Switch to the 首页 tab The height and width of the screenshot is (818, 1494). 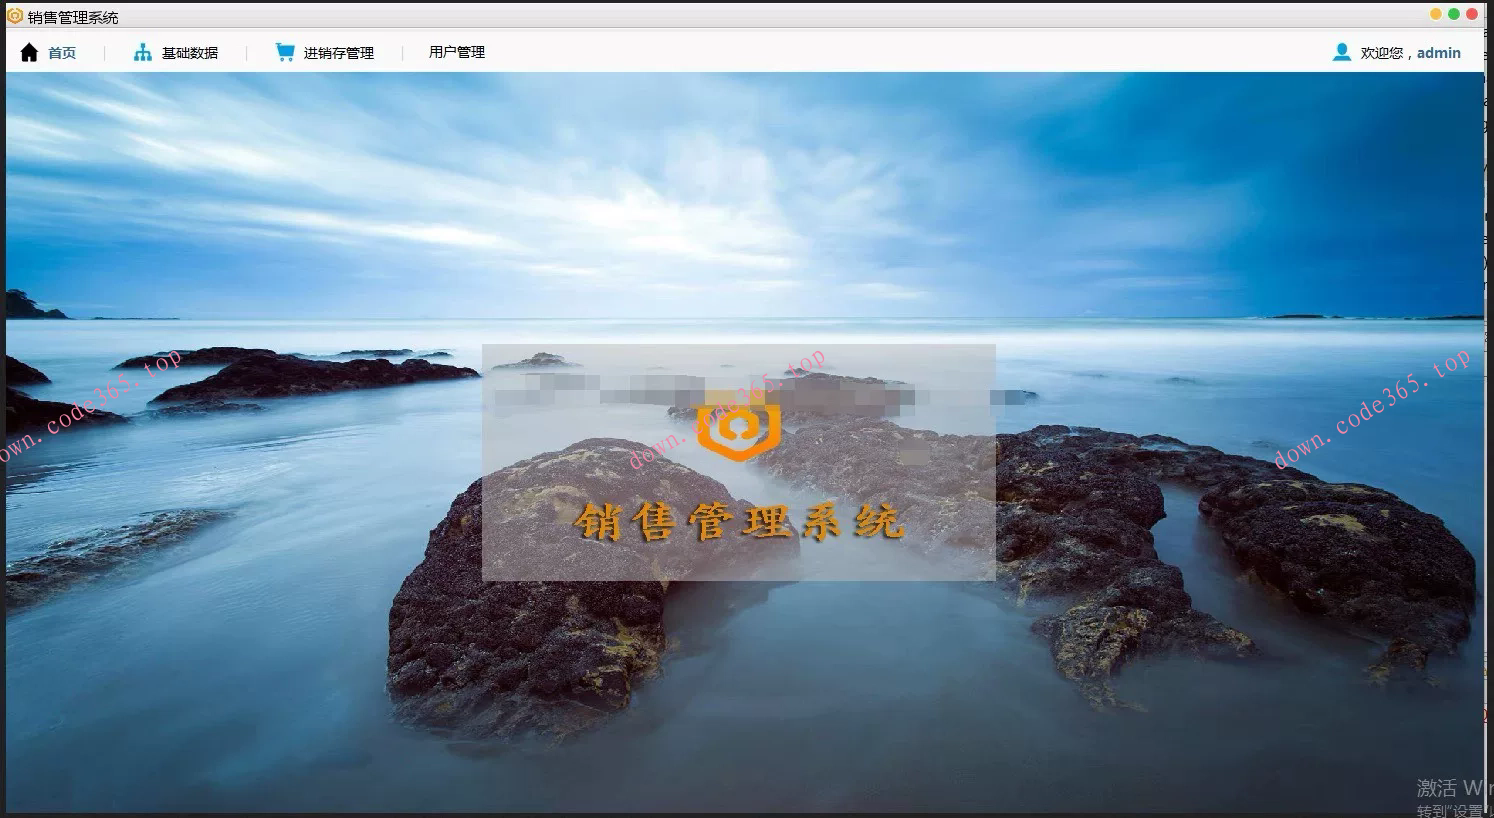pyautogui.click(x=61, y=52)
